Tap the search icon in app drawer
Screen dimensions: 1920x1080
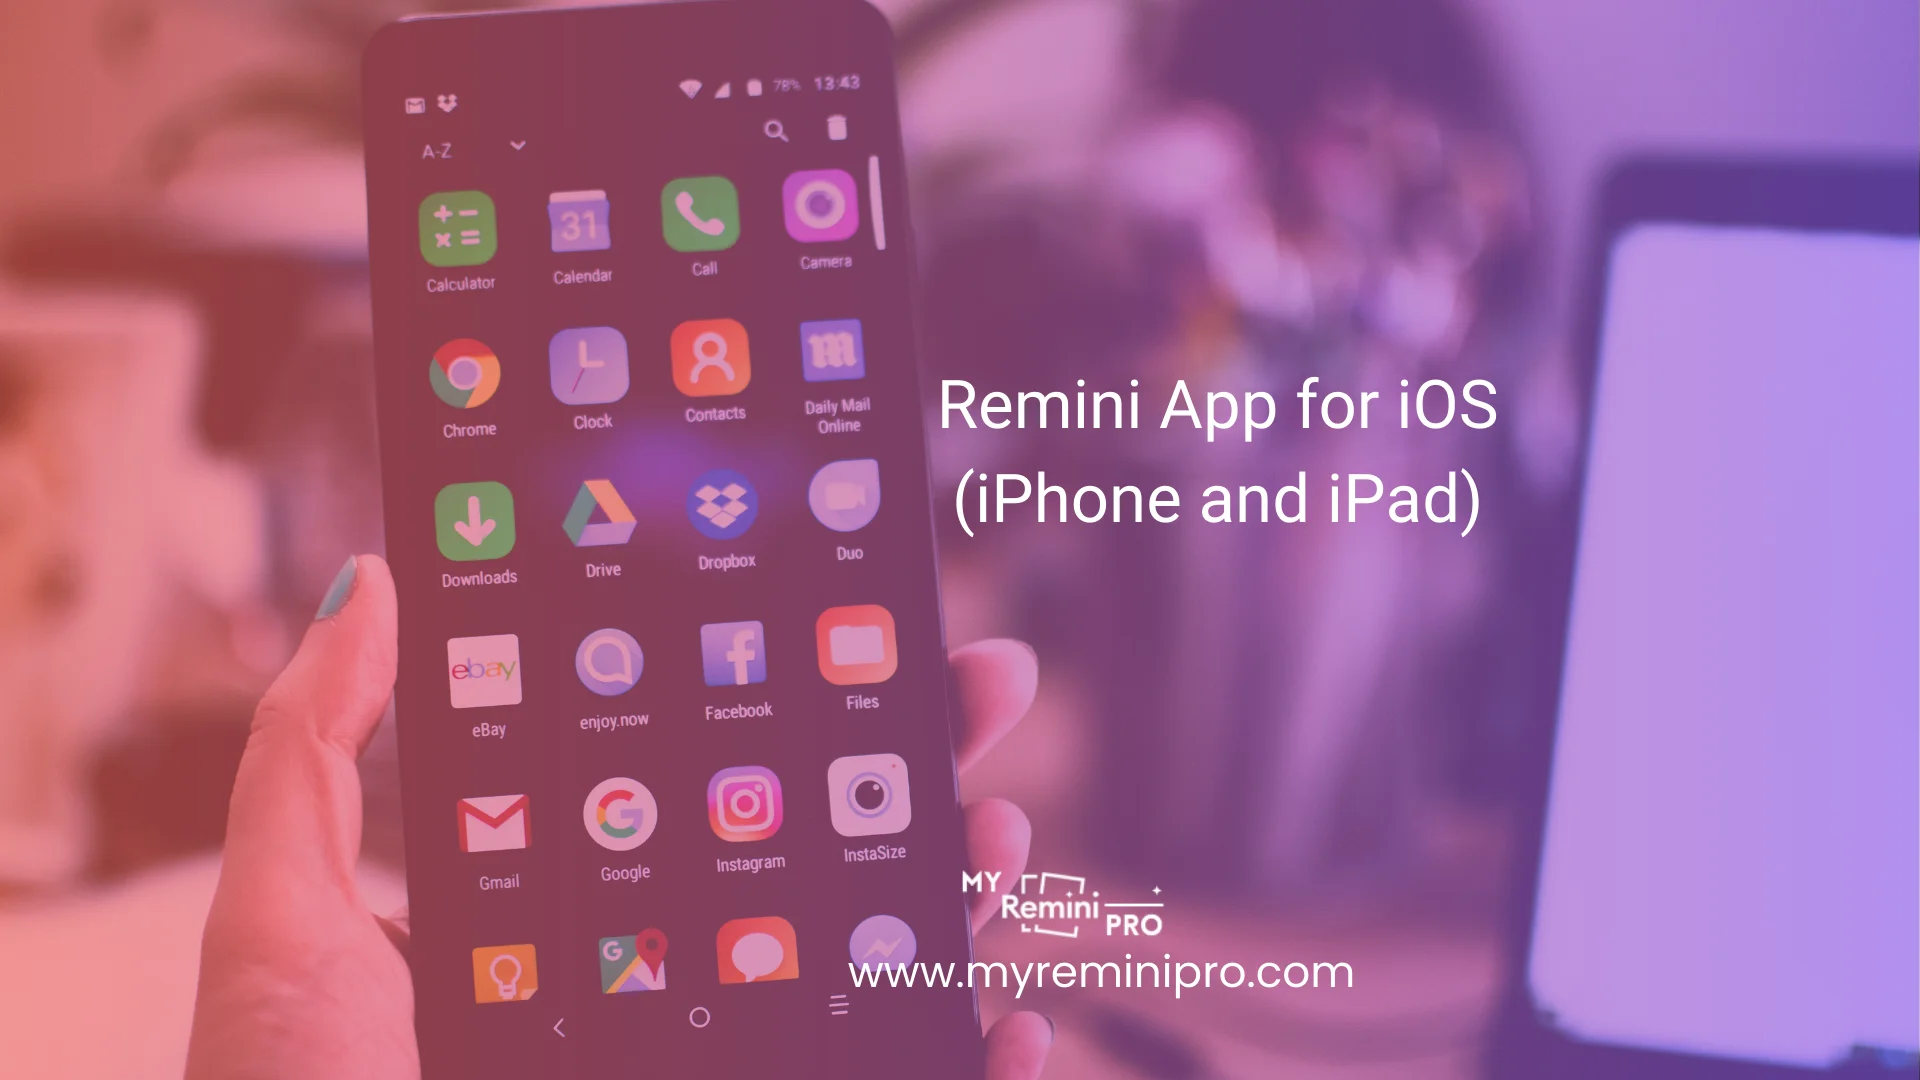point(777,131)
